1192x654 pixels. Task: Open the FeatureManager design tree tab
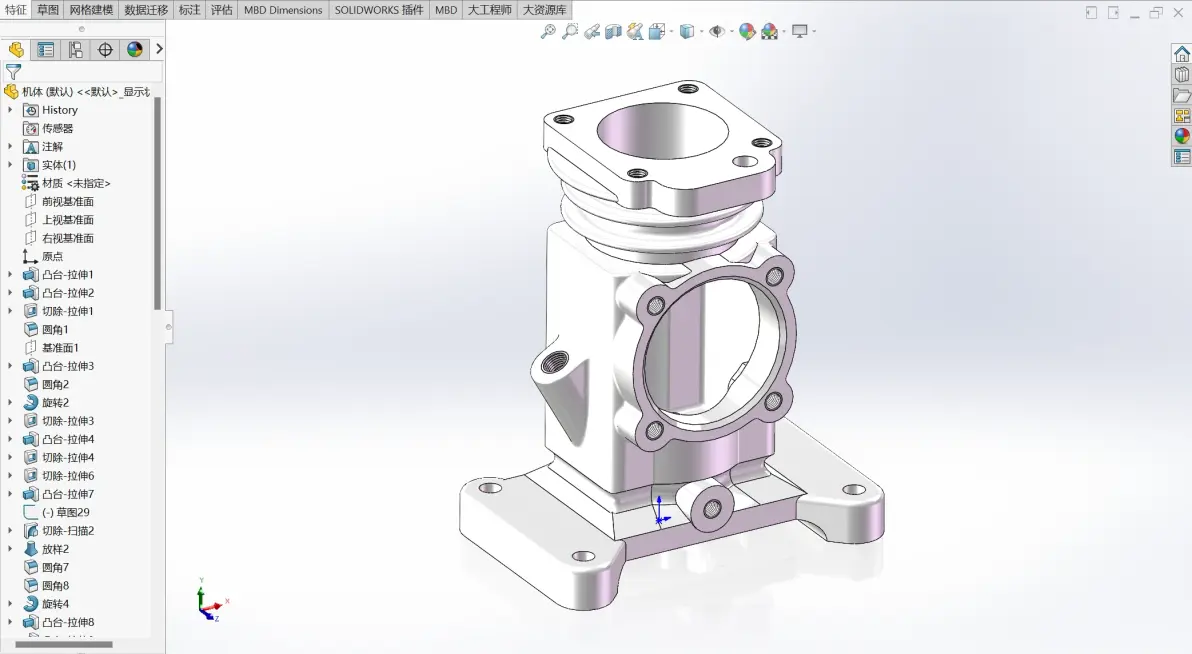(x=16, y=50)
